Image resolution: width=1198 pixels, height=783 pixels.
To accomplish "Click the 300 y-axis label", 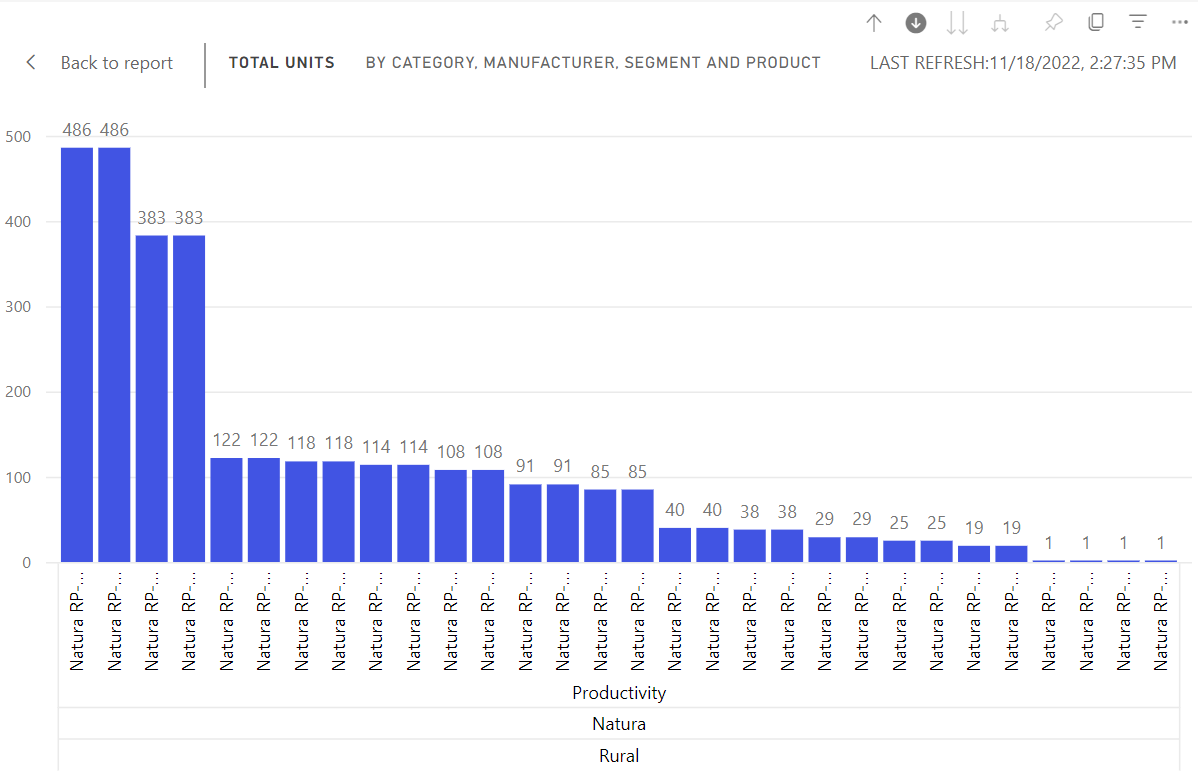I will pyautogui.click(x=18, y=307).
